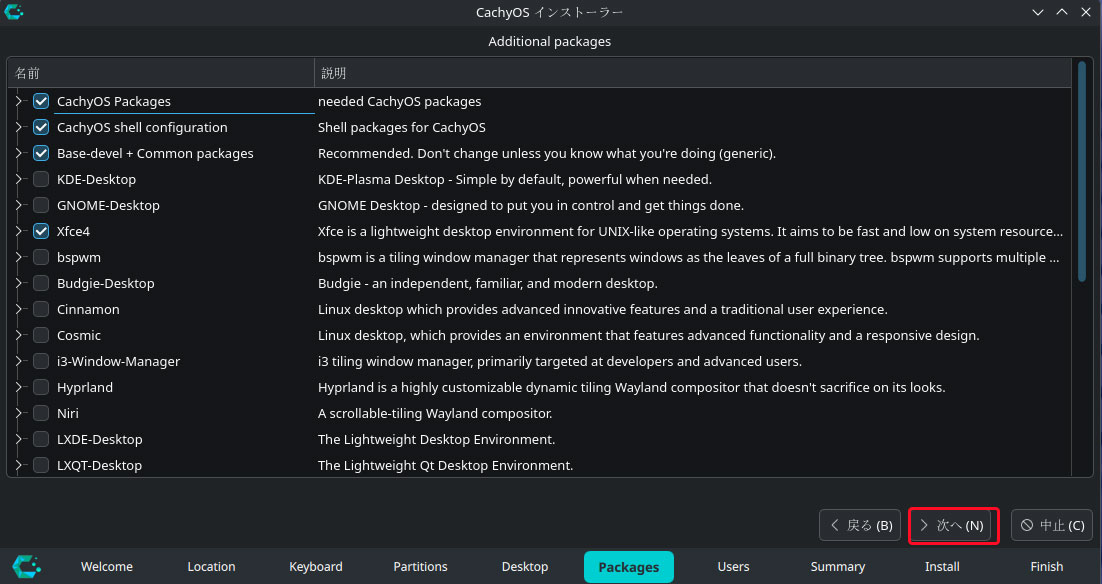Click the CachyOS logo in the title bar
This screenshot has width=1102, height=584.
click(13, 12)
